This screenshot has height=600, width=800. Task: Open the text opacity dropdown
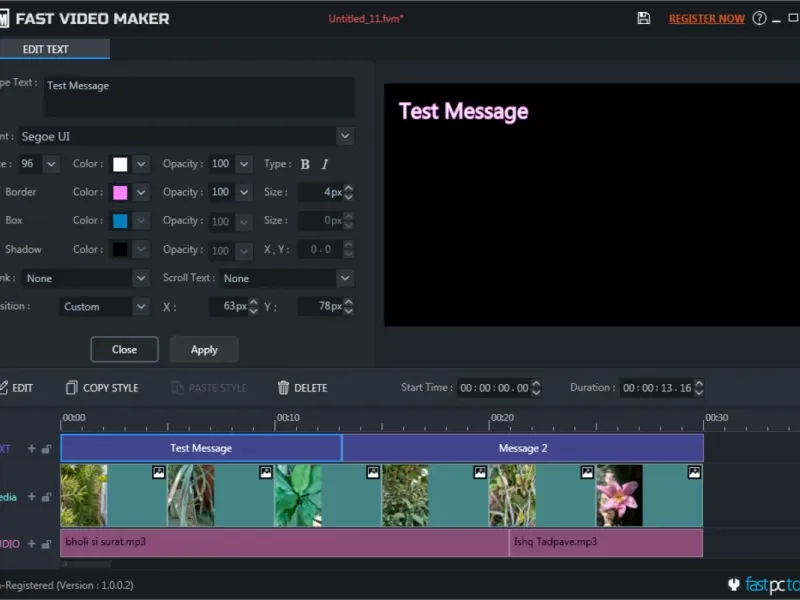[x=244, y=164]
